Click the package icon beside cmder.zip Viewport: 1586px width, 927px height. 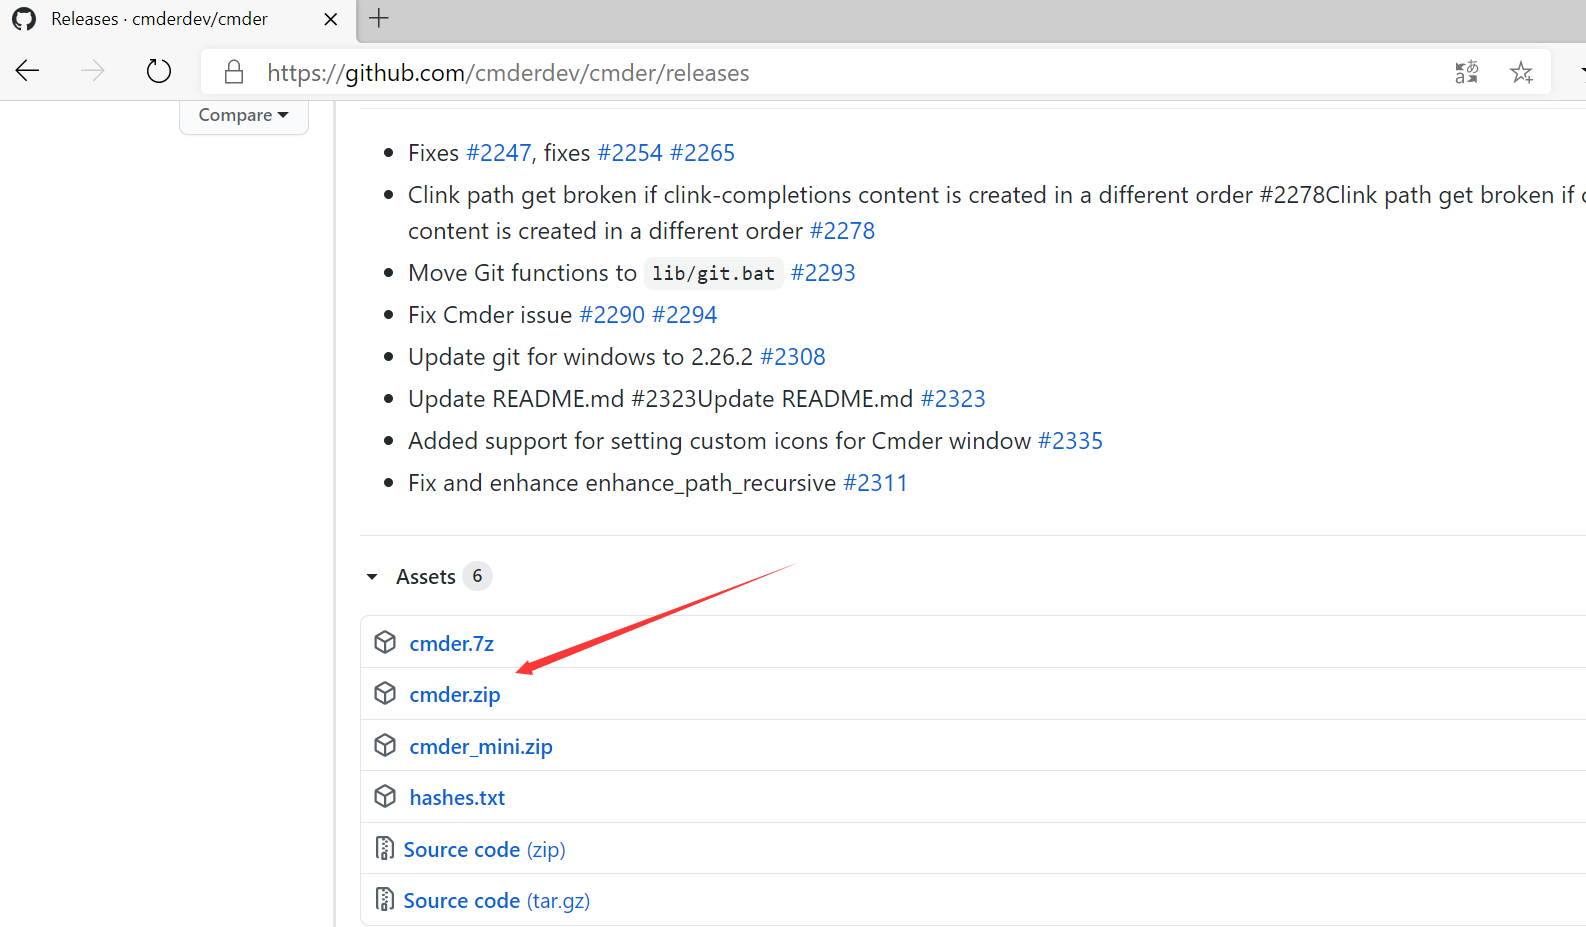point(385,693)
